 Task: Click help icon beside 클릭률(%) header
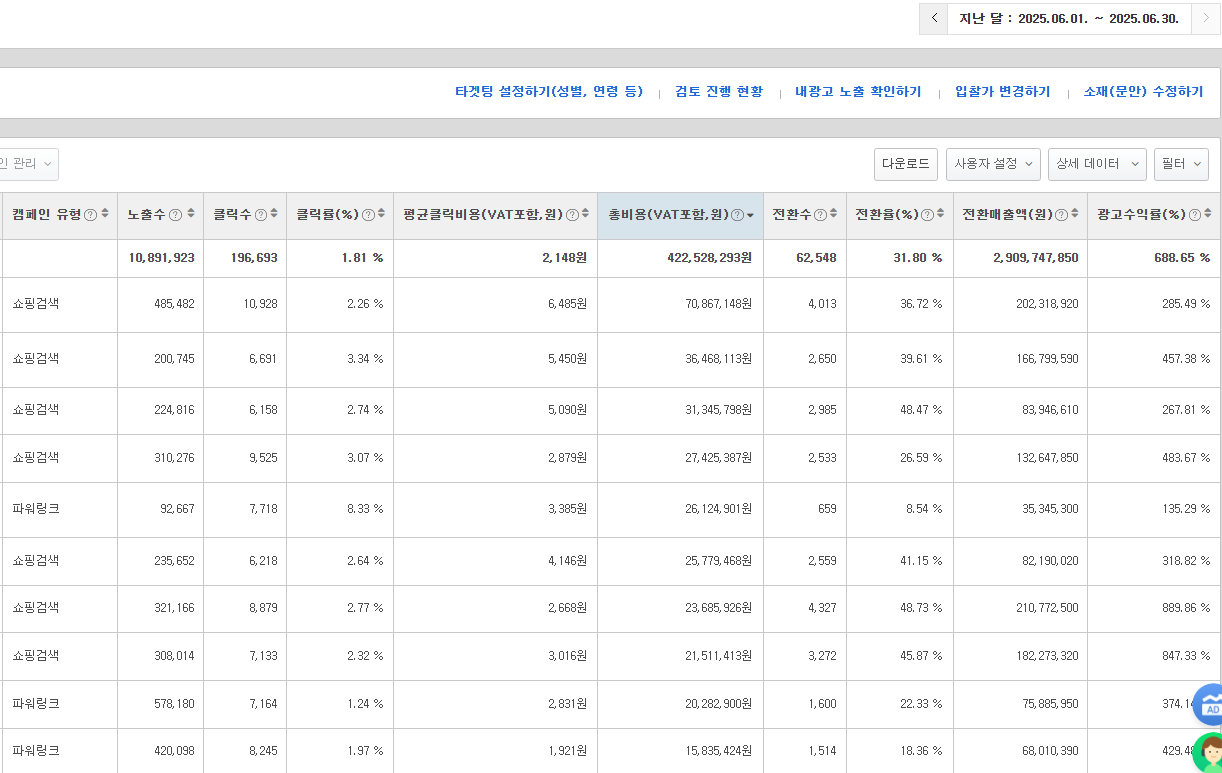pyautogui.click(x=368, y=215)
